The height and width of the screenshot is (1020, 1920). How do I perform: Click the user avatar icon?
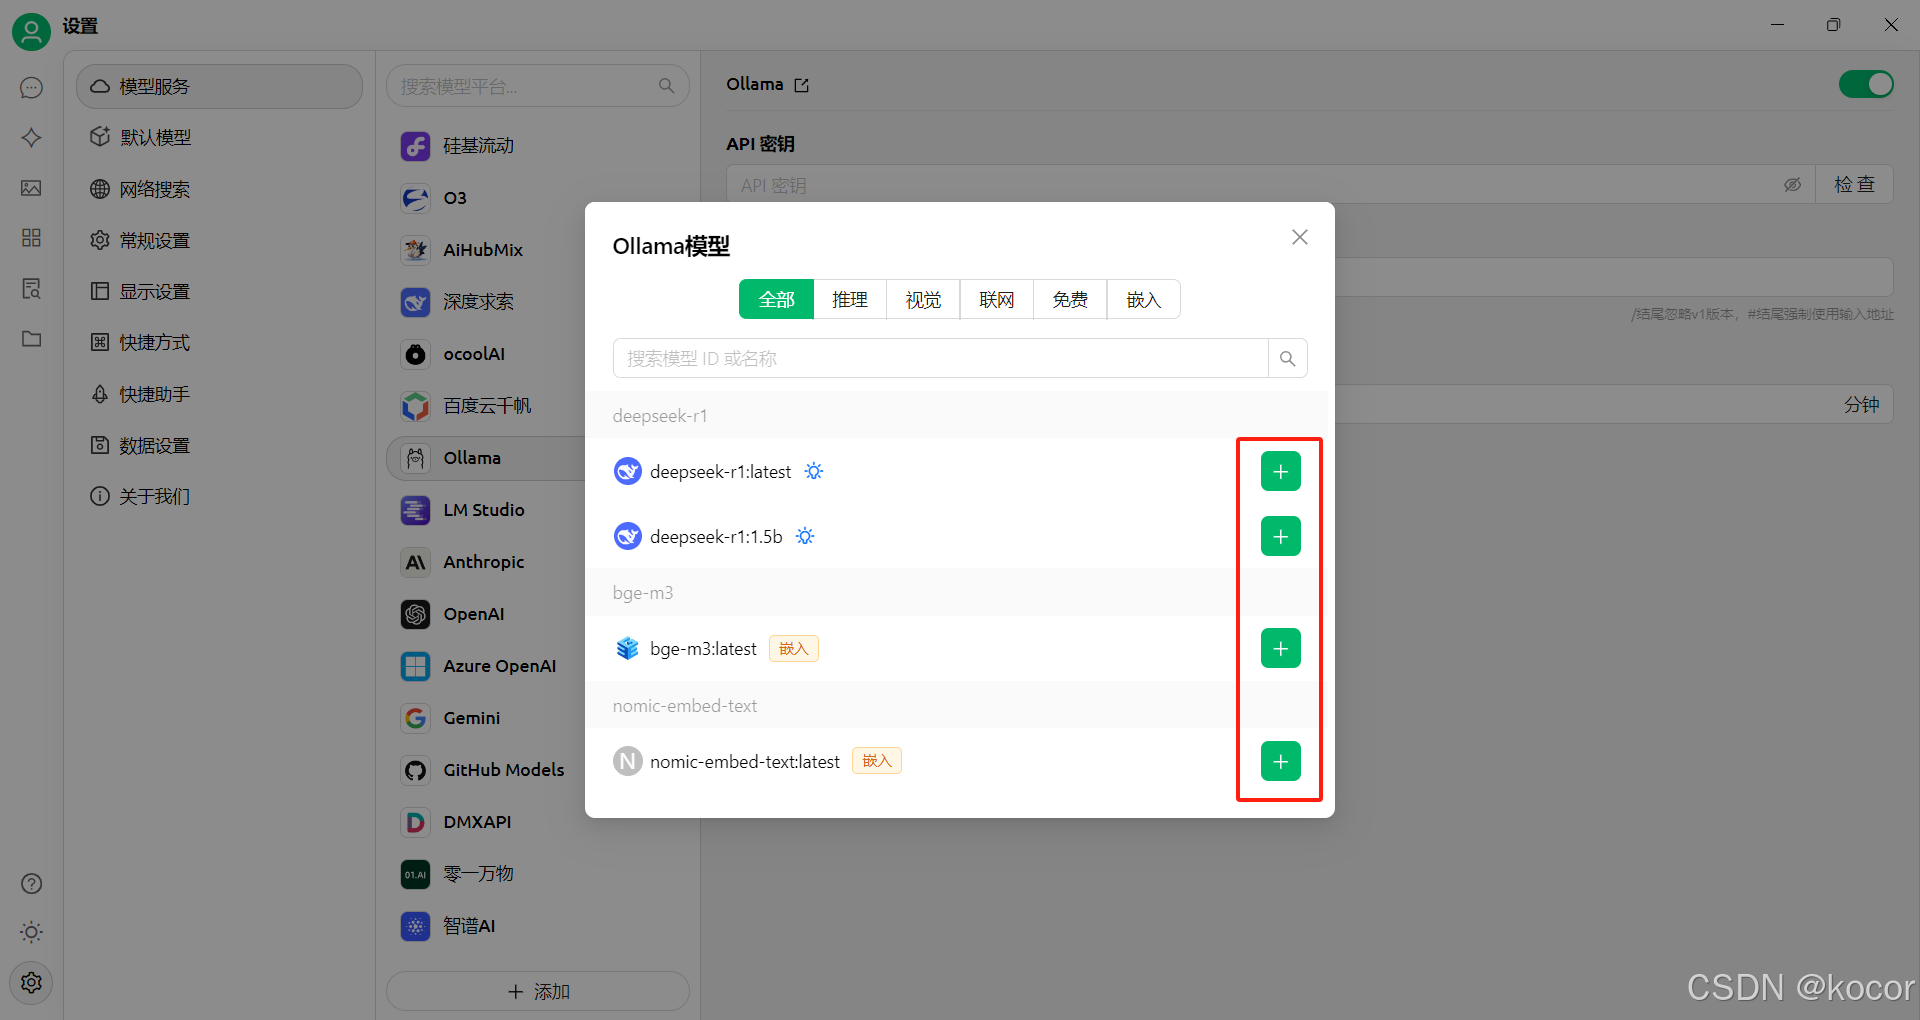coord(31,32)
